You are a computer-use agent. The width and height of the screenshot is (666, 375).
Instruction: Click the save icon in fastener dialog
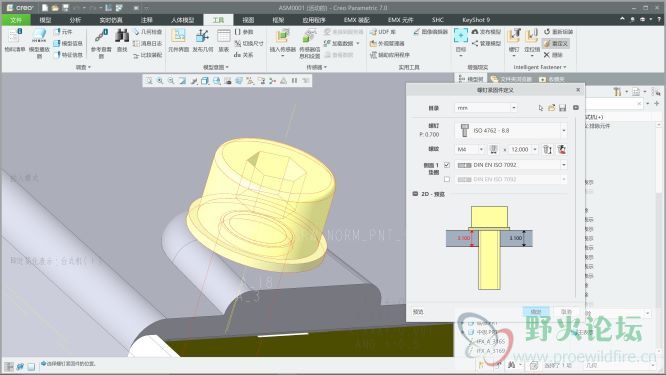click(x=563, y=108)
